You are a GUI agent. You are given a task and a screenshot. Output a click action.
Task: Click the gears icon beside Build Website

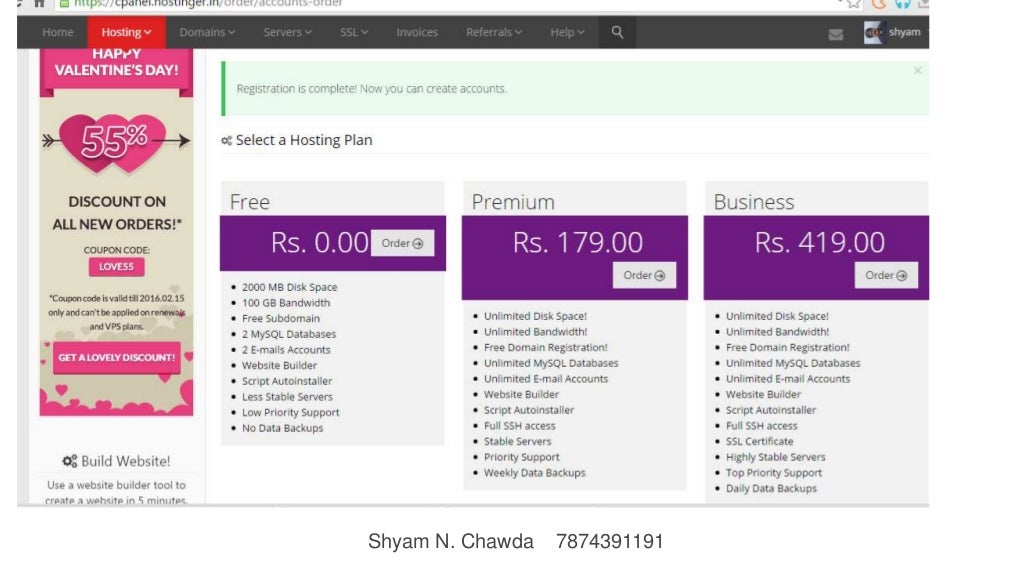(x=69, y=461)
